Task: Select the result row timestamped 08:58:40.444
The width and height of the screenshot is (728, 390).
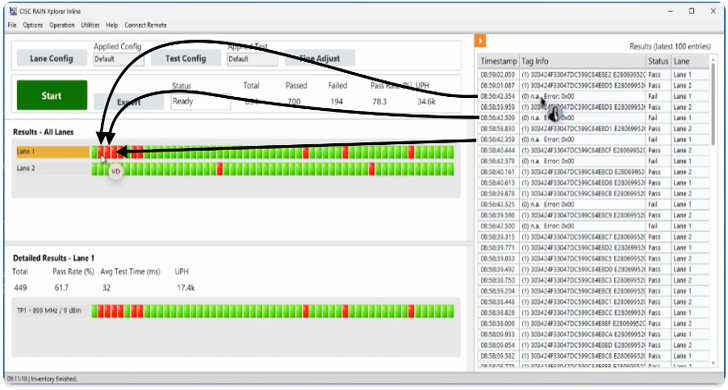Action: [x=594, y=150]
